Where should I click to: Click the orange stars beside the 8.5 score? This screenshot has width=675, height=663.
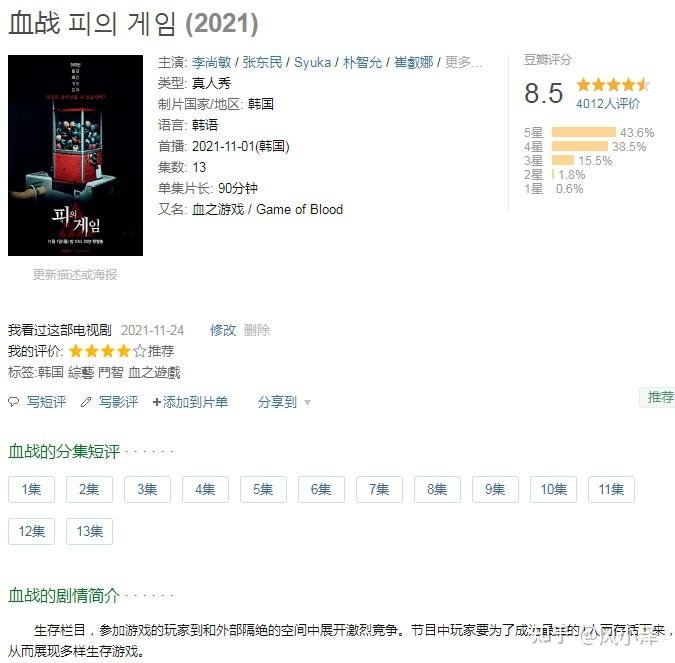(x=613, y=84)
